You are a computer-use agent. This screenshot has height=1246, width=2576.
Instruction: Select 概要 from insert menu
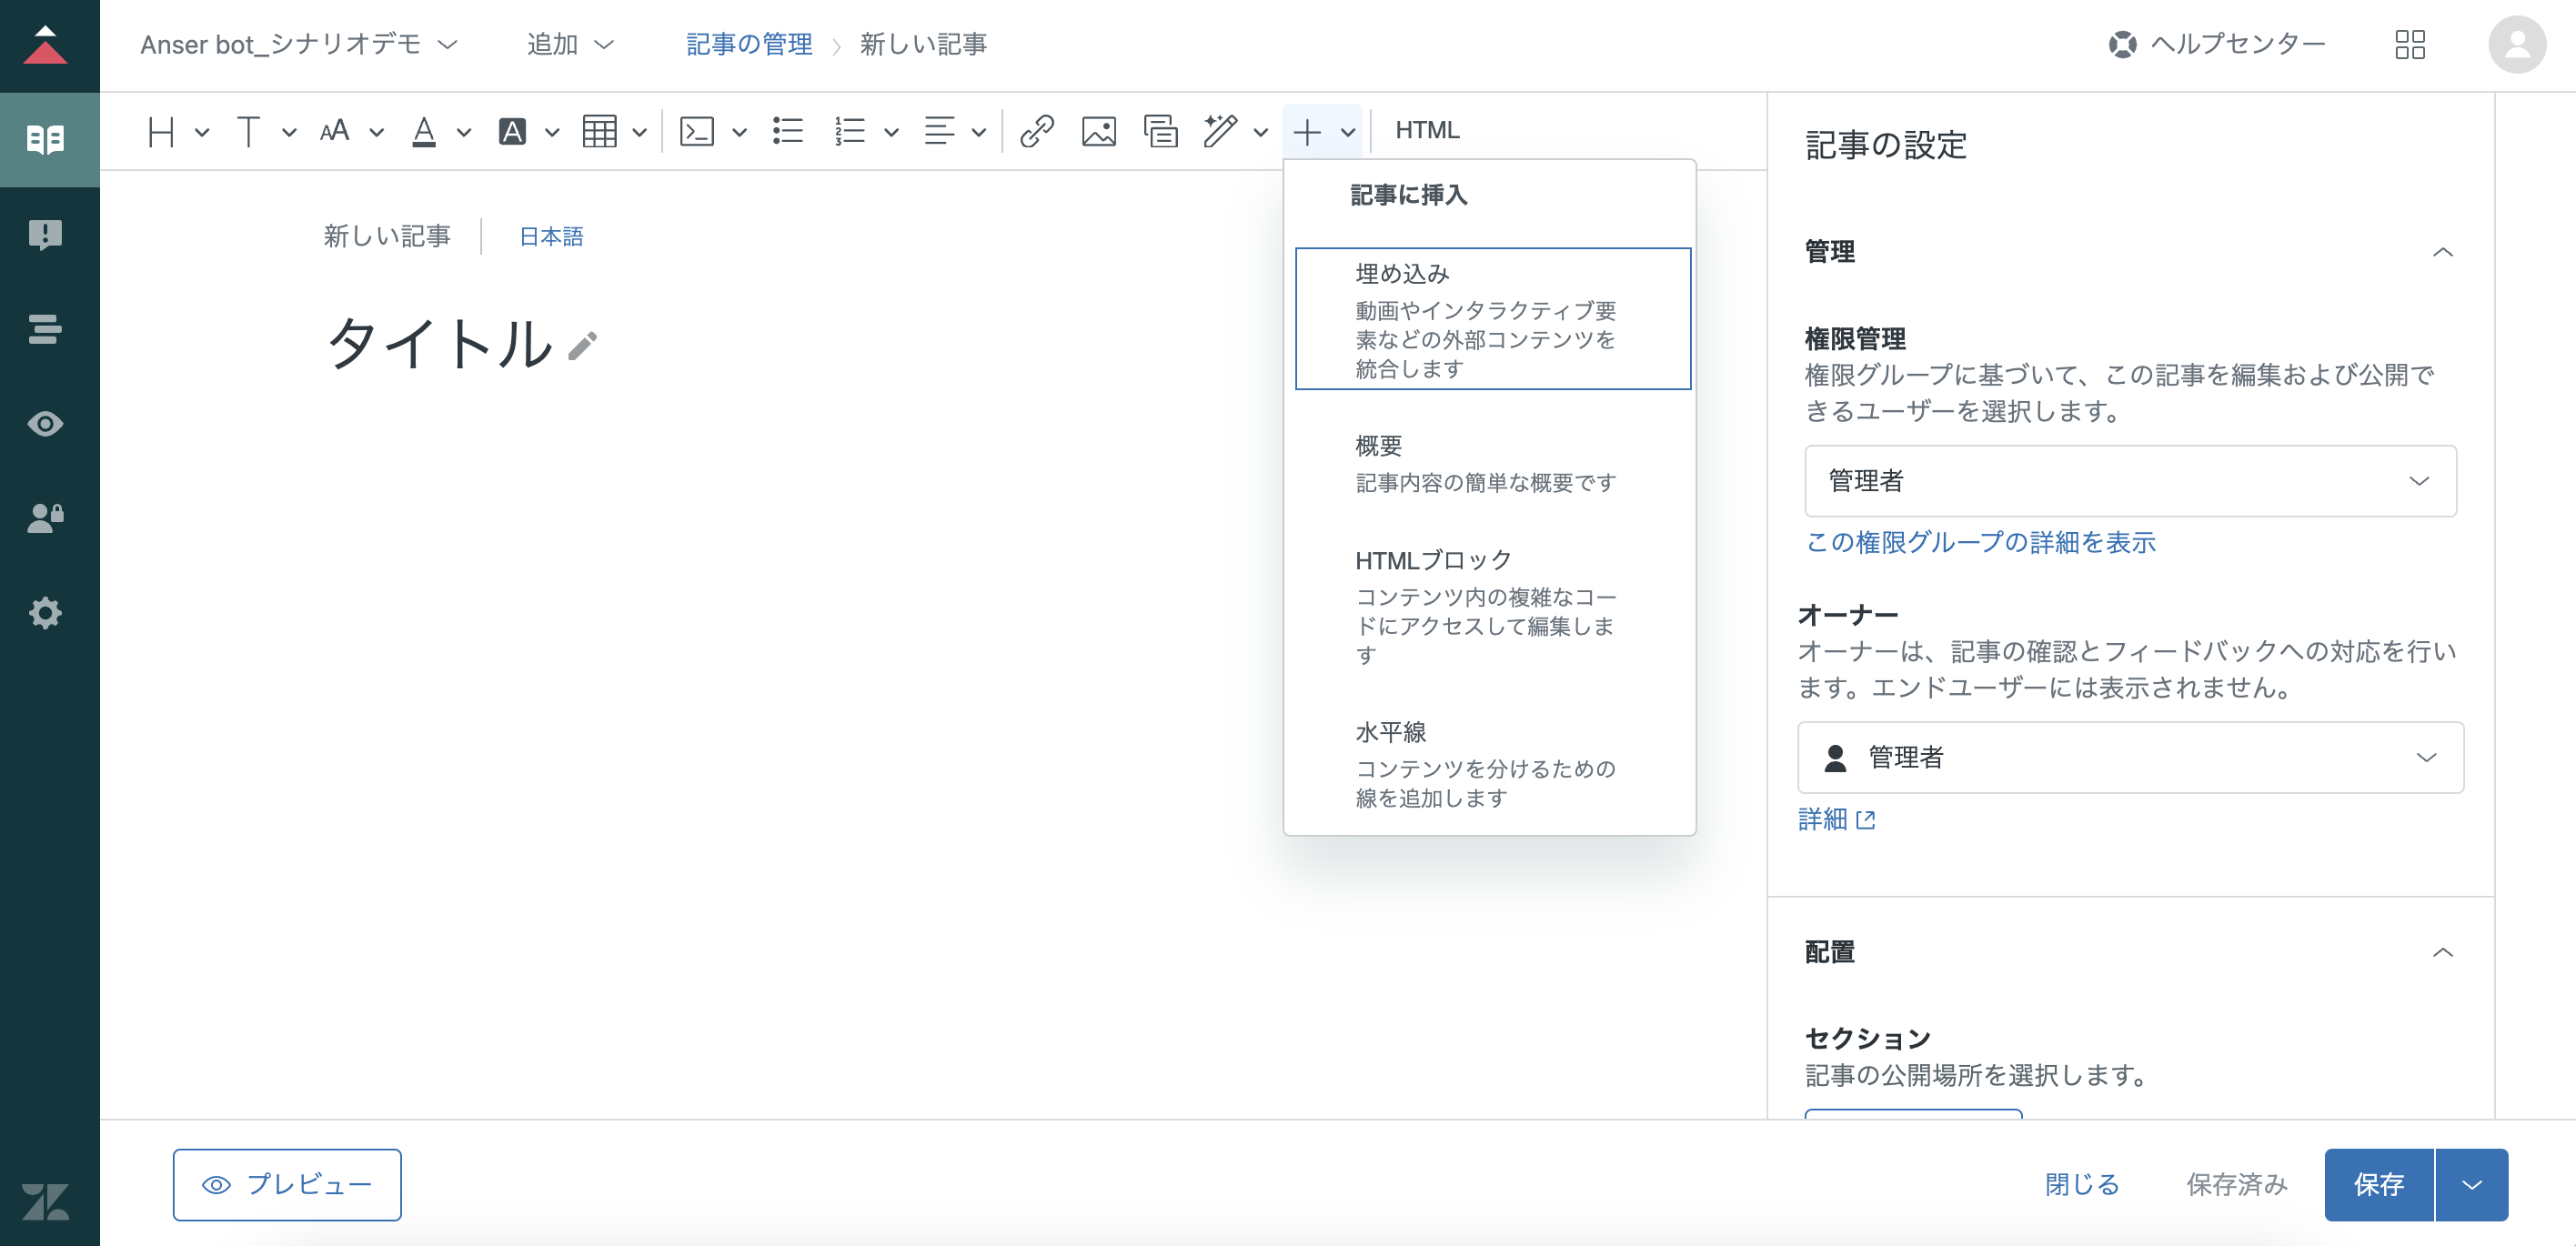tap(1493, 463)
